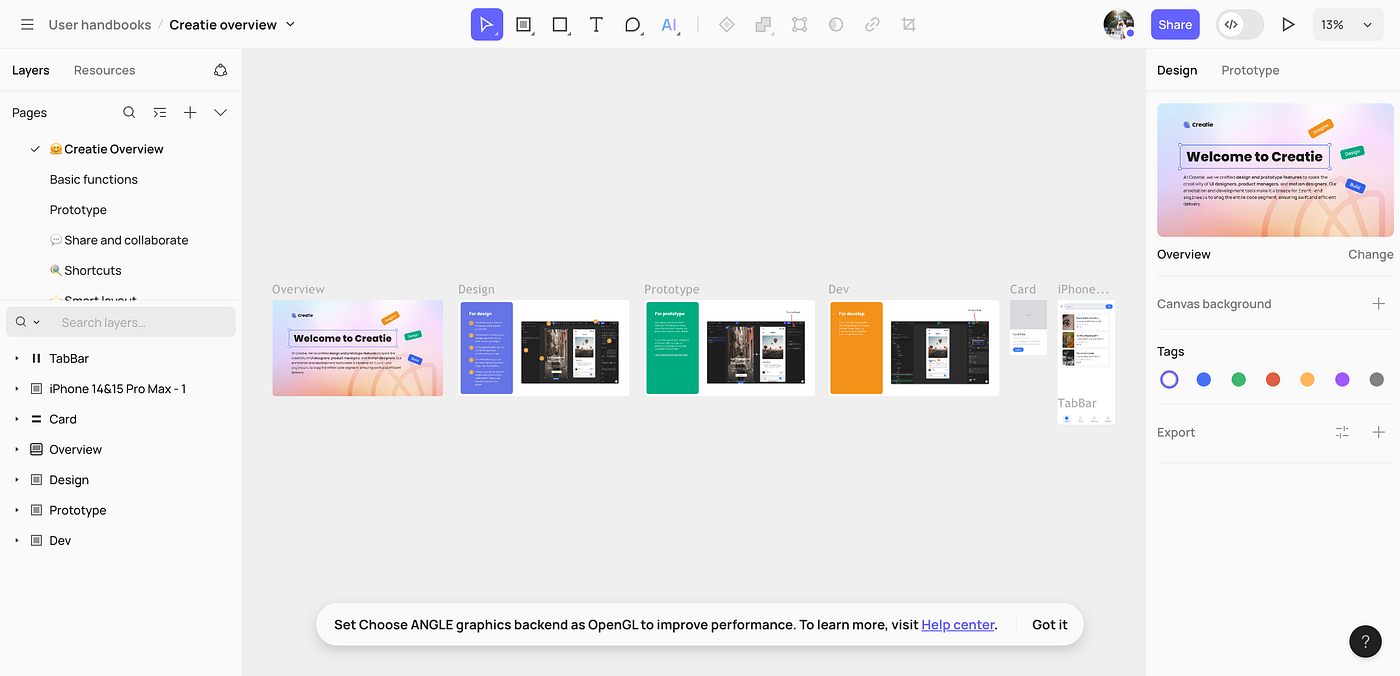Select the Text tool
The height and width of the screenshot is (676, 1400).
point(596,24)
